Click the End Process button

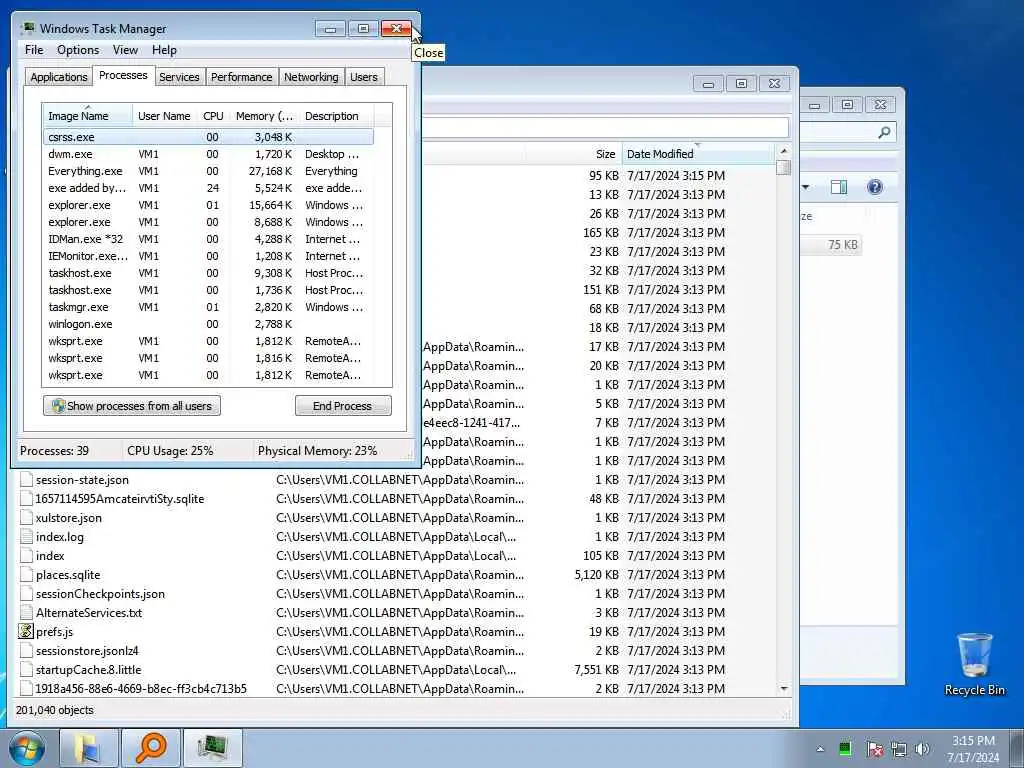click(x=343, y=406)
